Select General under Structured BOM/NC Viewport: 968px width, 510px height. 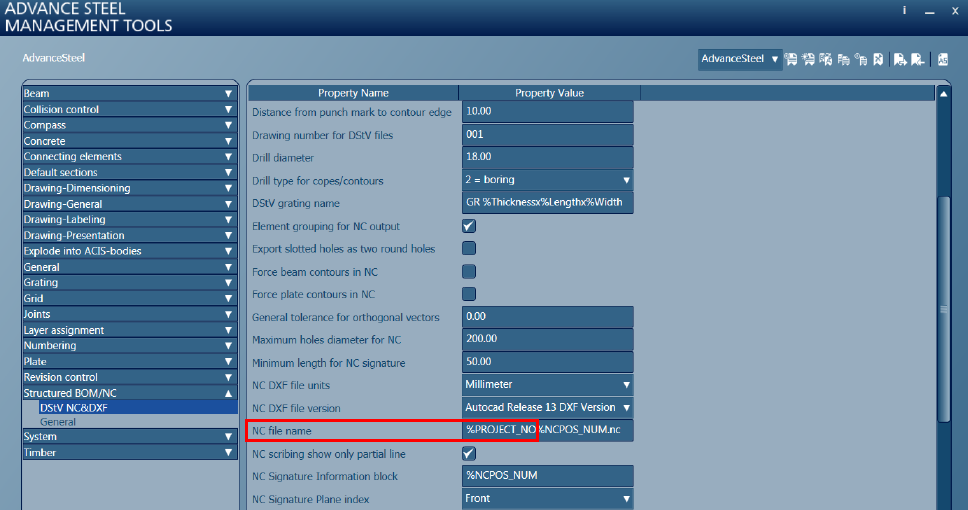58,422
